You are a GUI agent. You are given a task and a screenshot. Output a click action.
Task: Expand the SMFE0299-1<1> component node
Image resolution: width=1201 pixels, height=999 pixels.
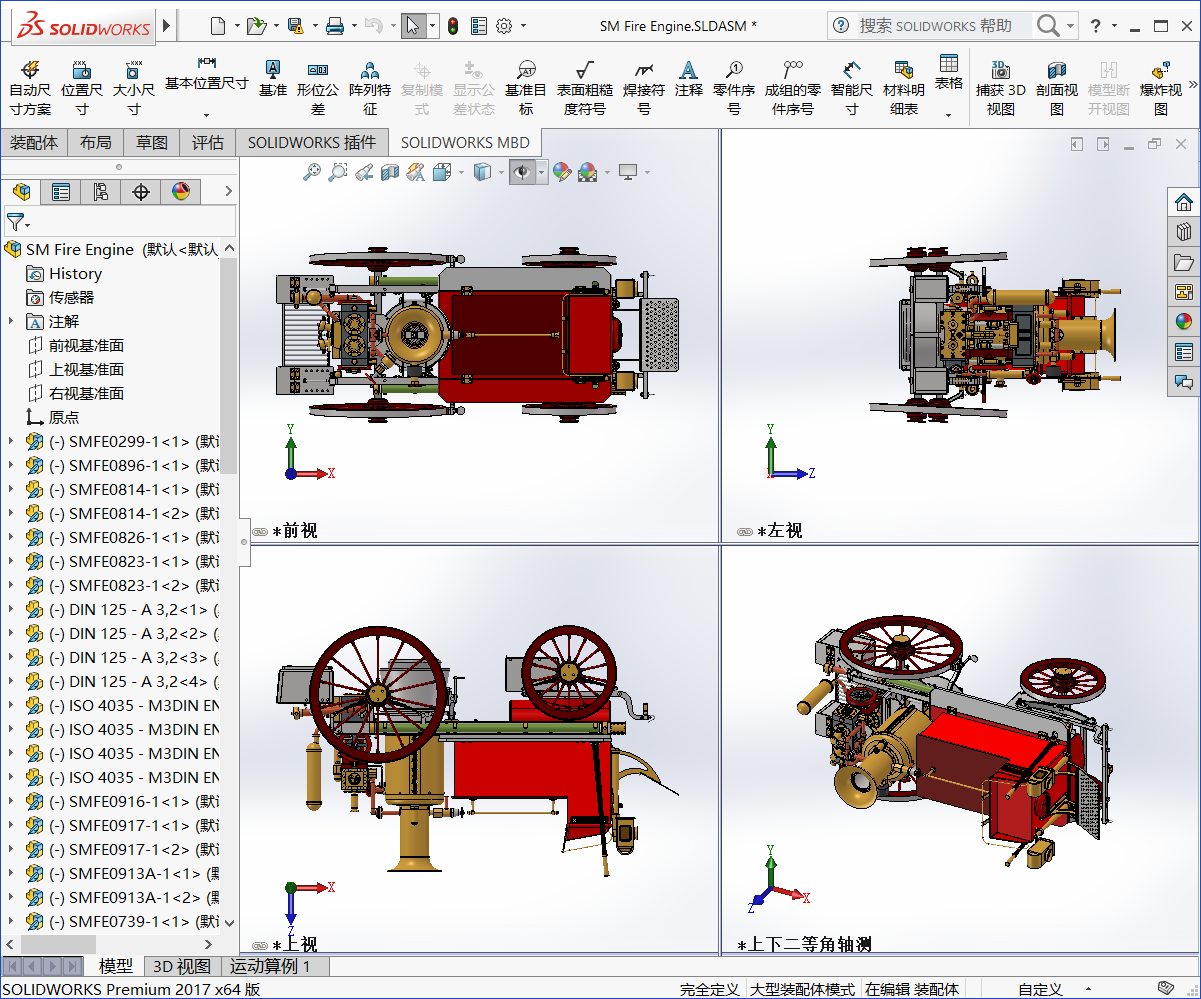pos(11,441)
